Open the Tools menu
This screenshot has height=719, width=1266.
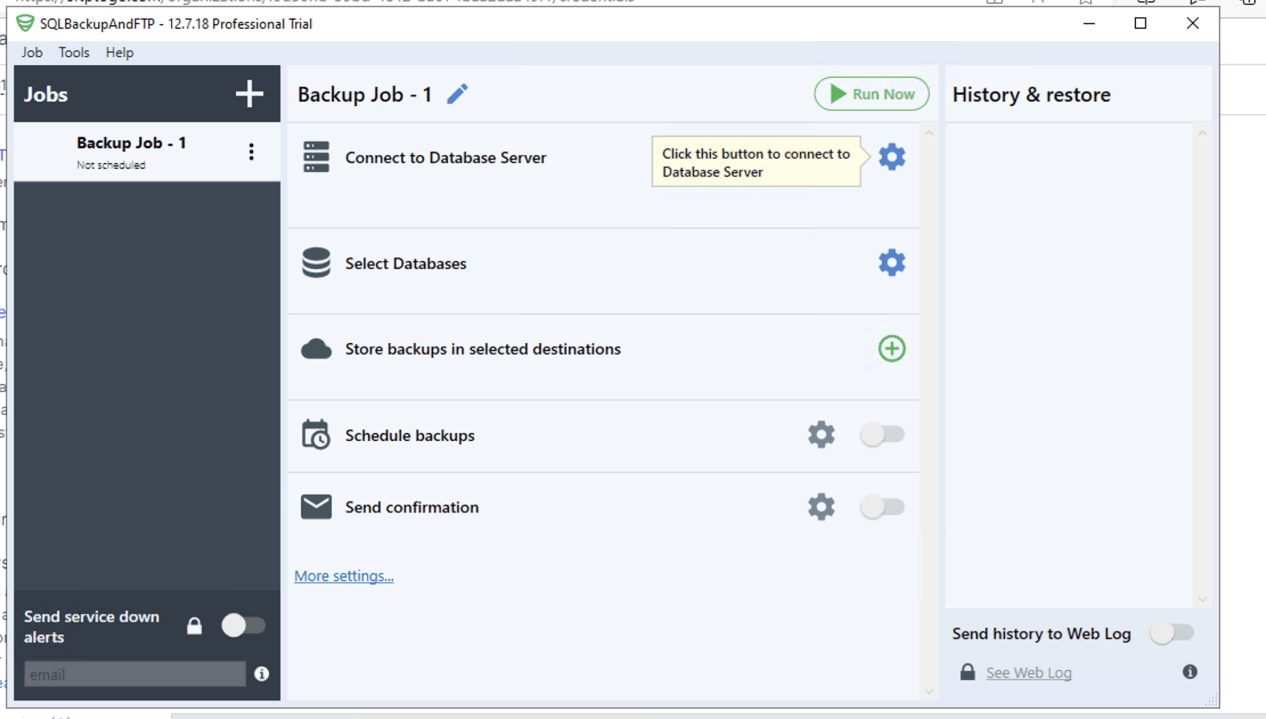(73, 52)
